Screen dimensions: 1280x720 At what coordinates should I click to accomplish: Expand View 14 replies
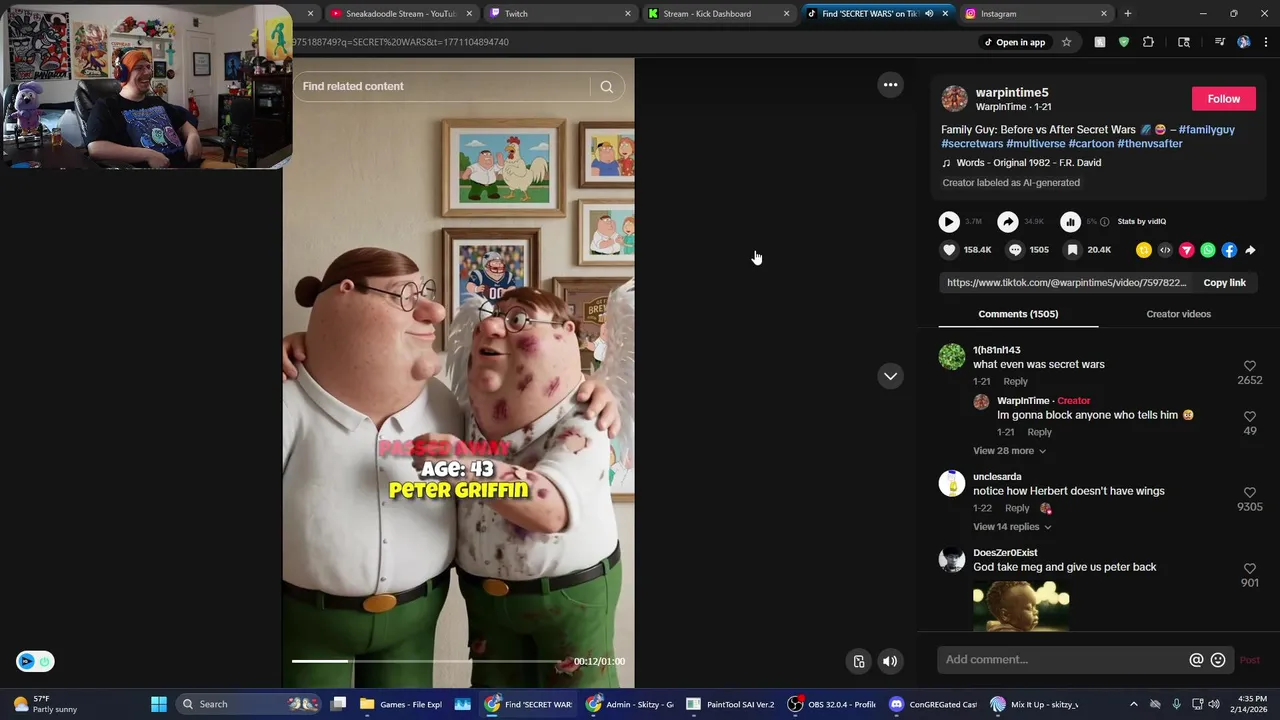coord(1012,527)
